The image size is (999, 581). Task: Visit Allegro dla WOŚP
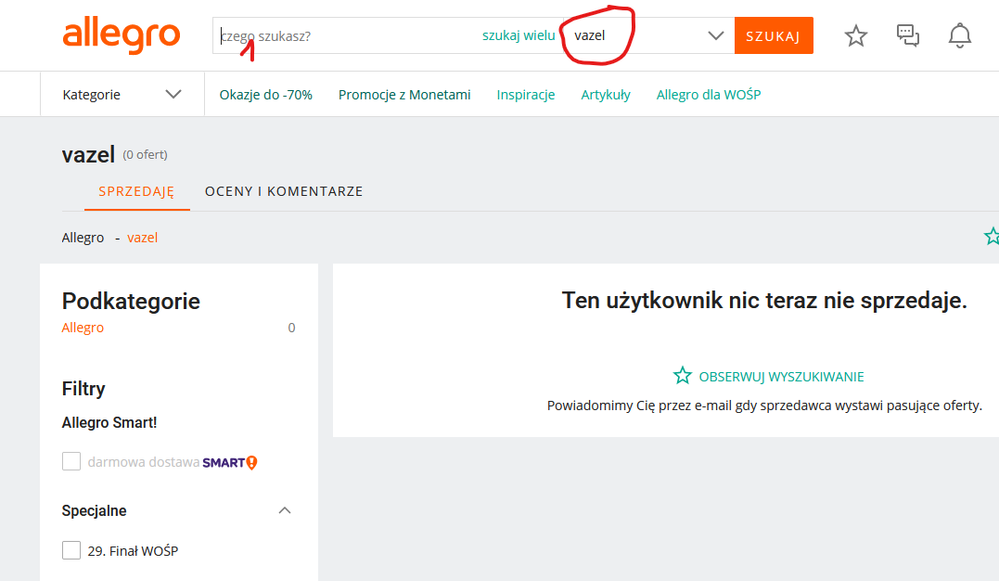click(x=708, y=93)
